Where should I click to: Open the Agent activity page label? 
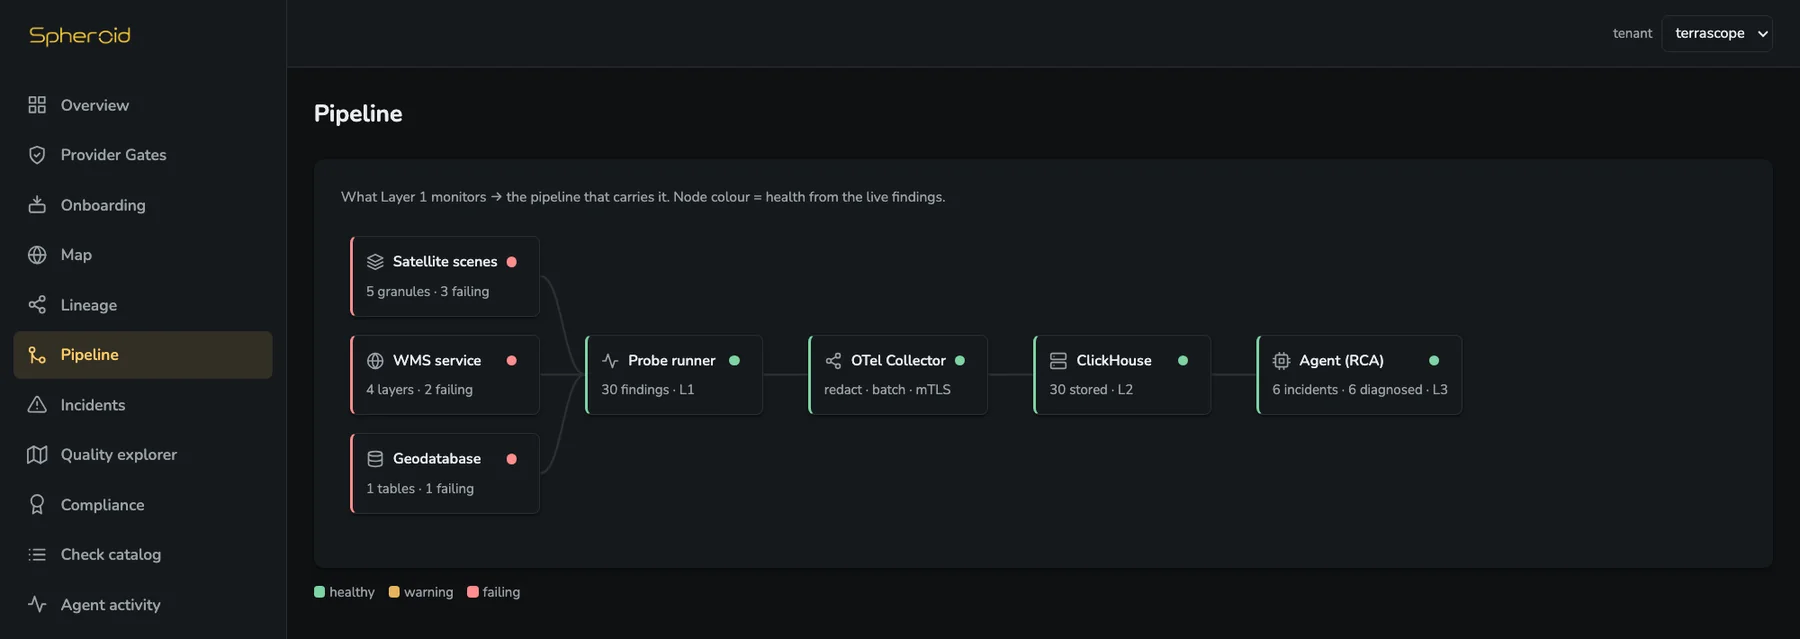(x=111, y=605)
